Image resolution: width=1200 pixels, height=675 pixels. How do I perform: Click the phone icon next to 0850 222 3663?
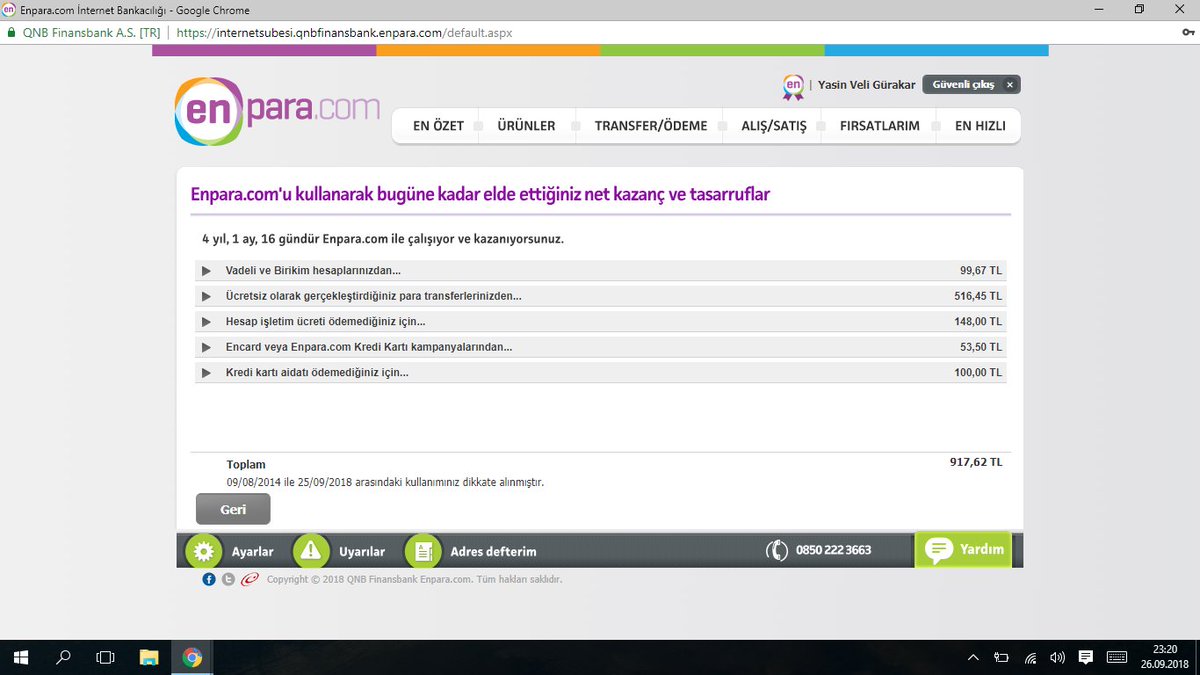777,551
